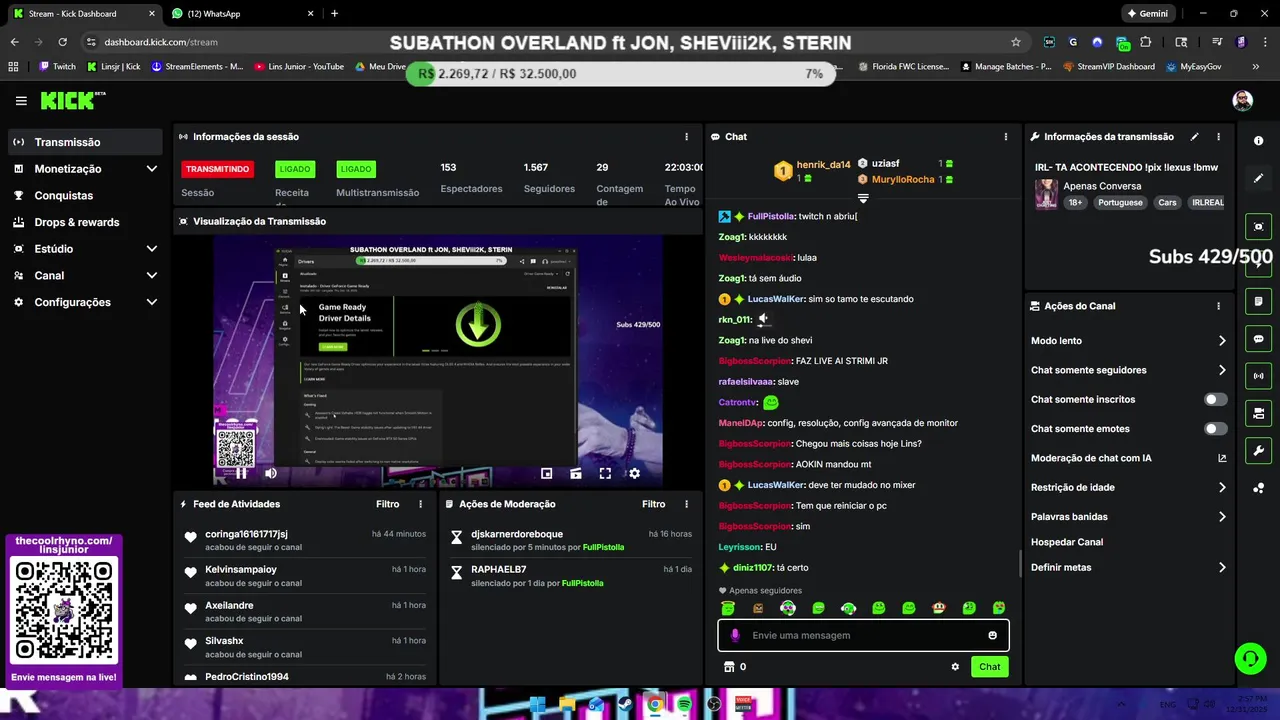Screen dimensions: 1280x720
Task: Open StreamVIP Dashboard bookmark
Action: (x=1109, y=67)
